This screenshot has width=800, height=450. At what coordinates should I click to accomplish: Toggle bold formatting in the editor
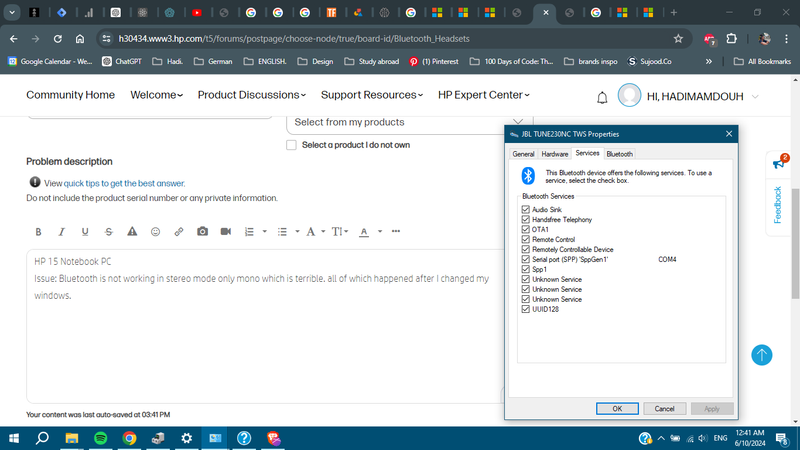click(38, 231)
